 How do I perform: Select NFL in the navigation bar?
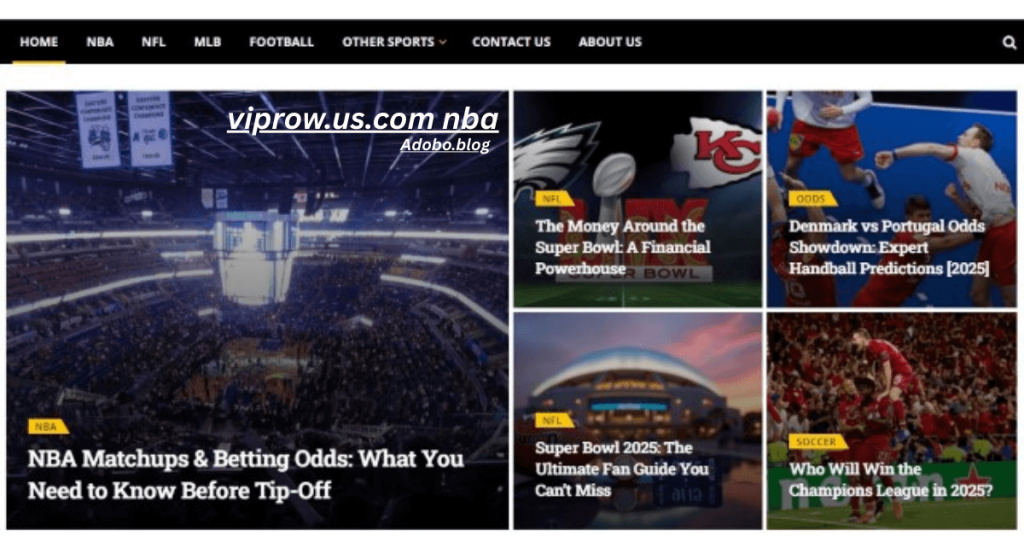(x=153, y=42)
